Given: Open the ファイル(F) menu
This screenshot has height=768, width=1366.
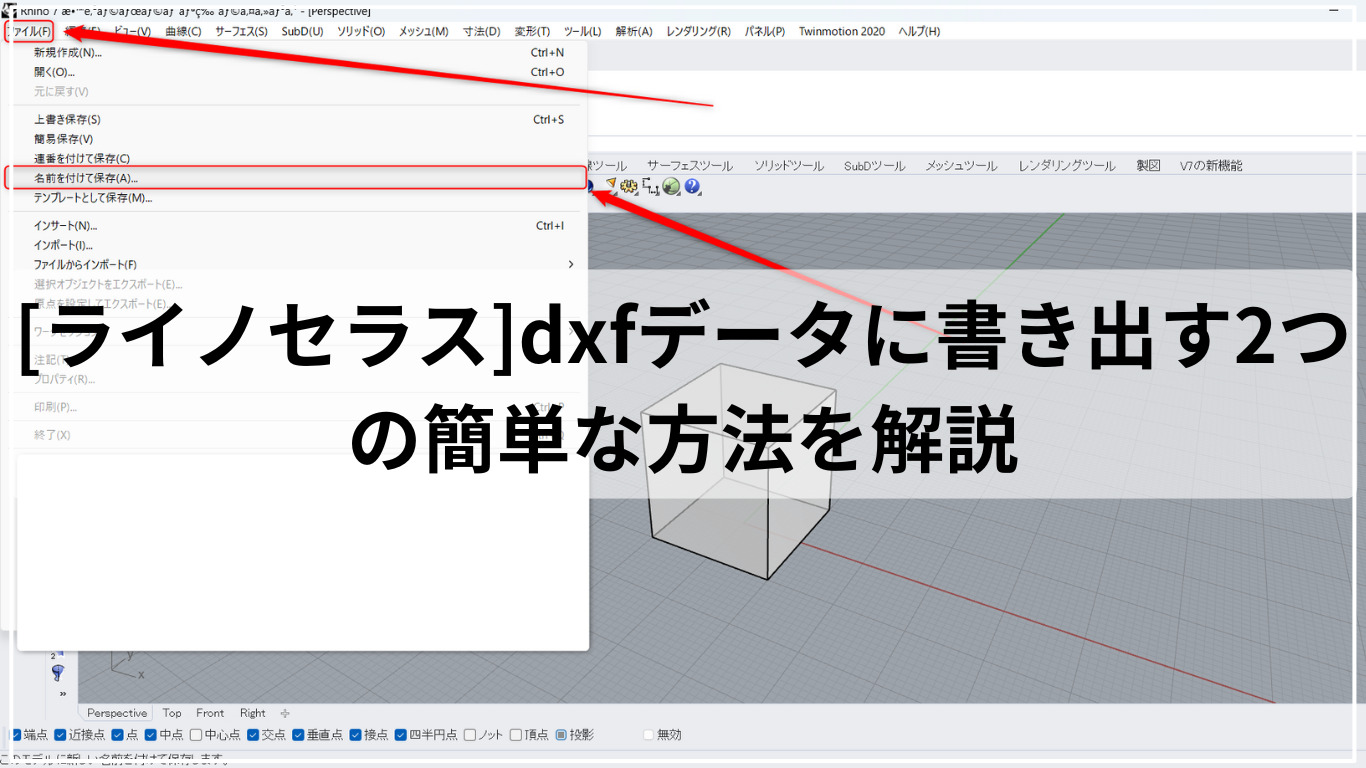Looking at the screenshot, I should click(29, 31).
